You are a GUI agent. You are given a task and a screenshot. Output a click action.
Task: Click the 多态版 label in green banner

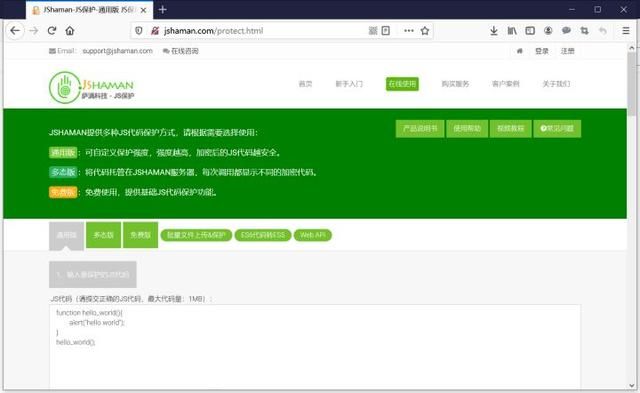point(63,172)
